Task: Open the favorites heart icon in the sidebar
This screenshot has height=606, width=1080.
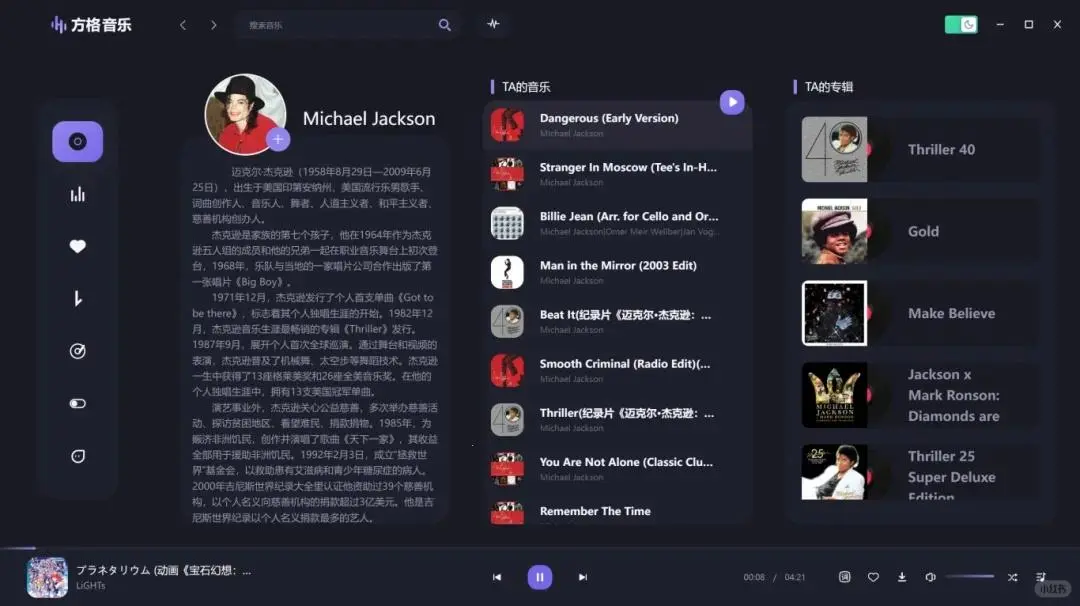Action: [x=77, y=246]
